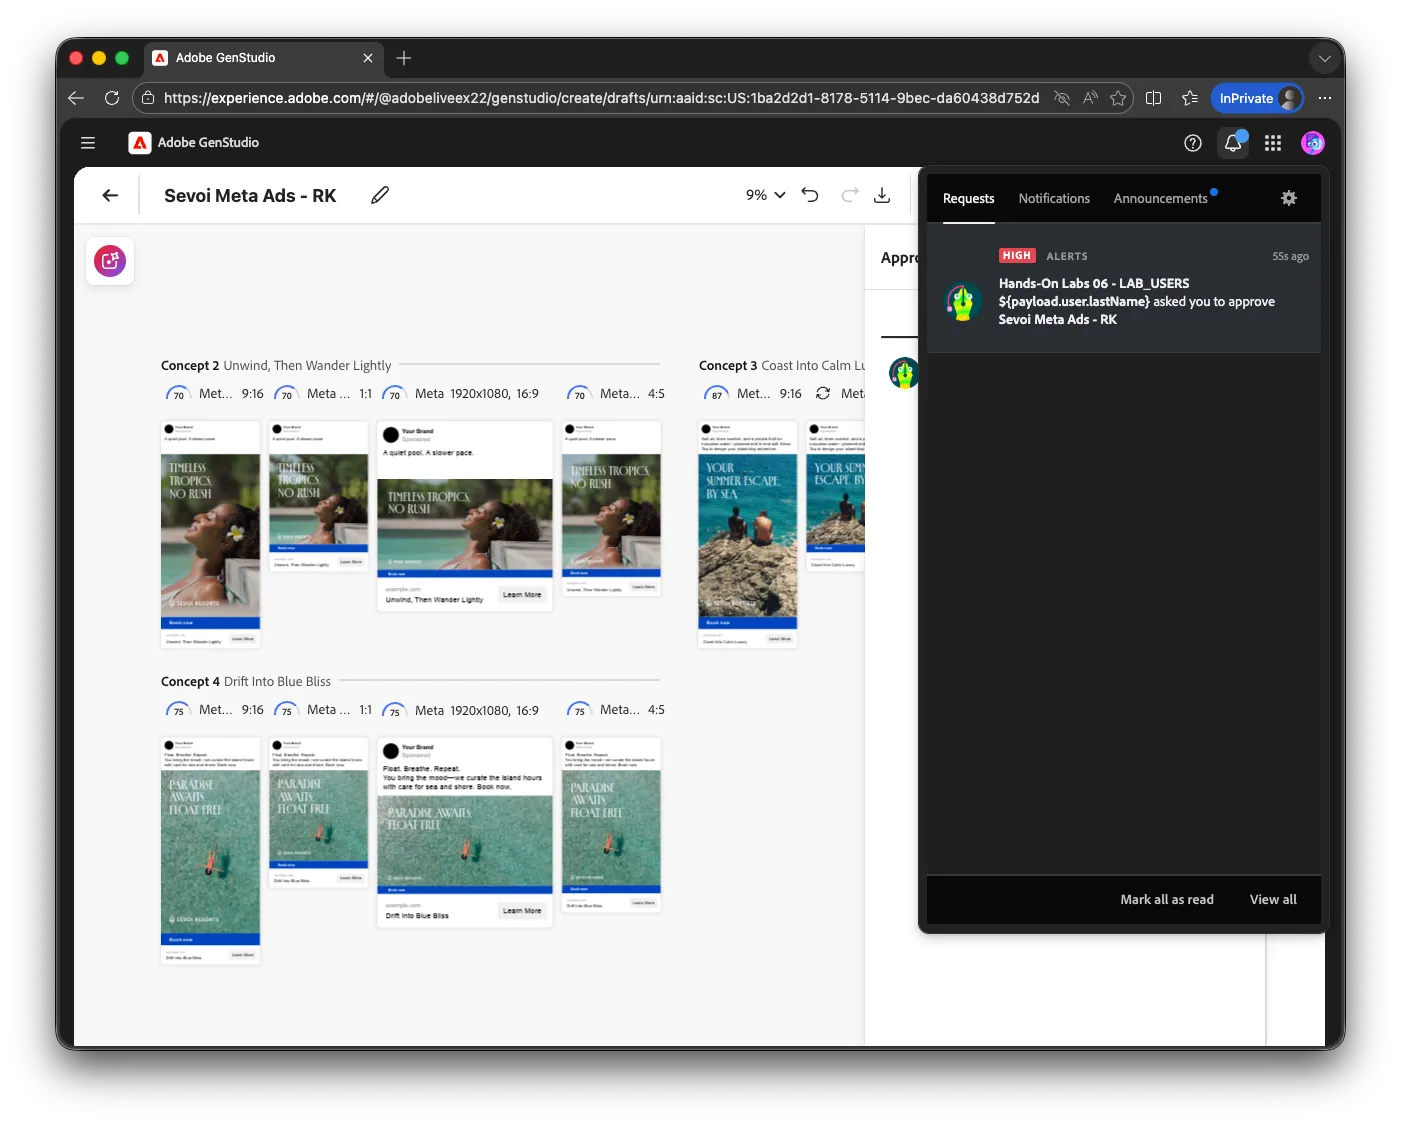The image size is (1401, 1124).
Task: Click the notifications bell icon
Action: (1233, 143)
